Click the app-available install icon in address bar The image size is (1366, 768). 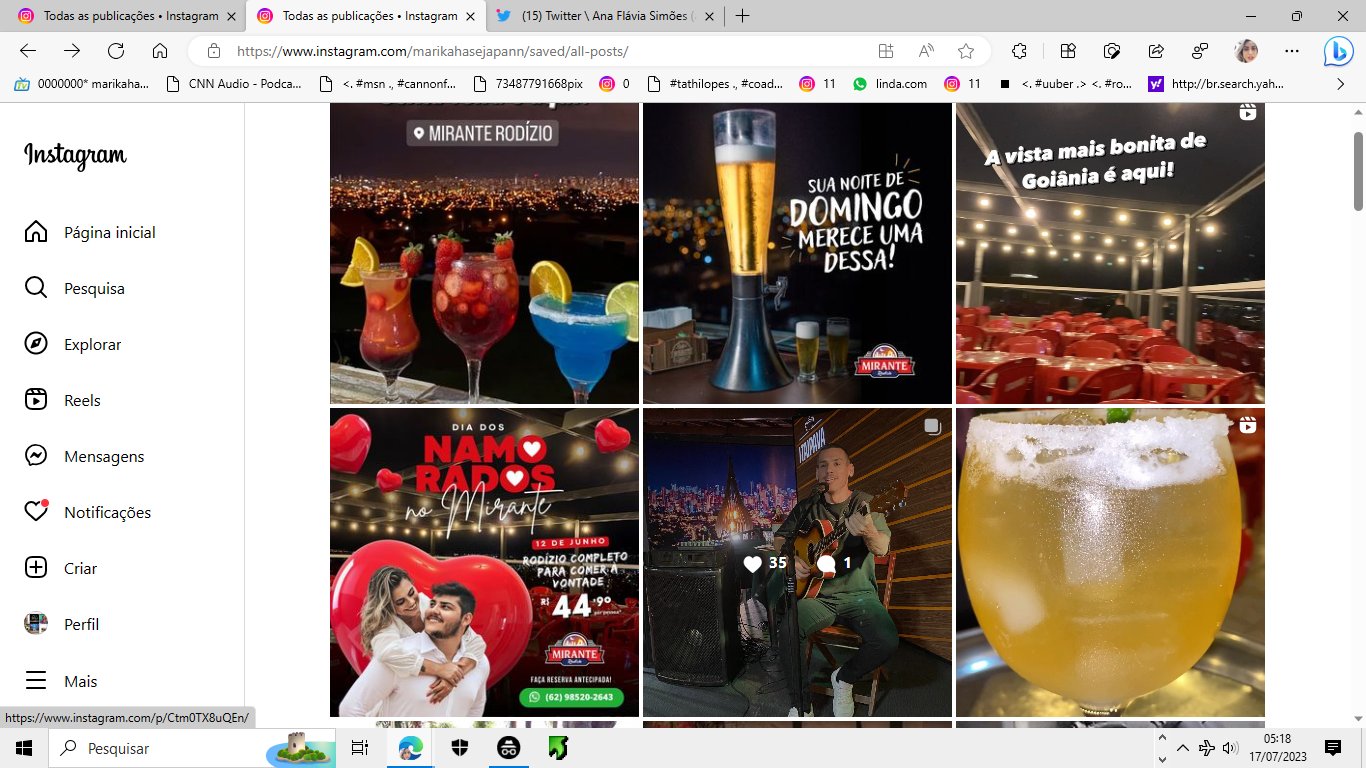tap(886, 51)
